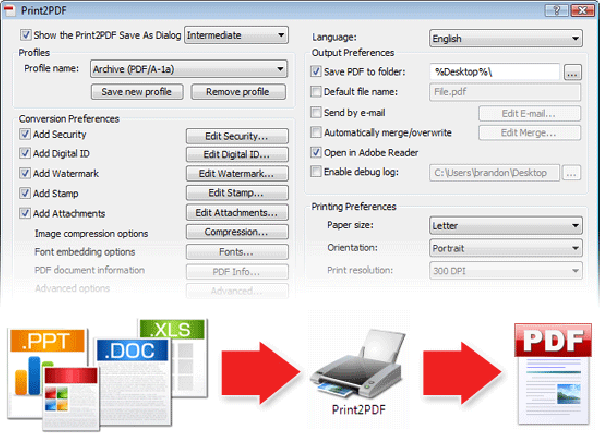The image size is (600, 436).
Task: Click the debug log path field
Action: (x=494, y=173)
